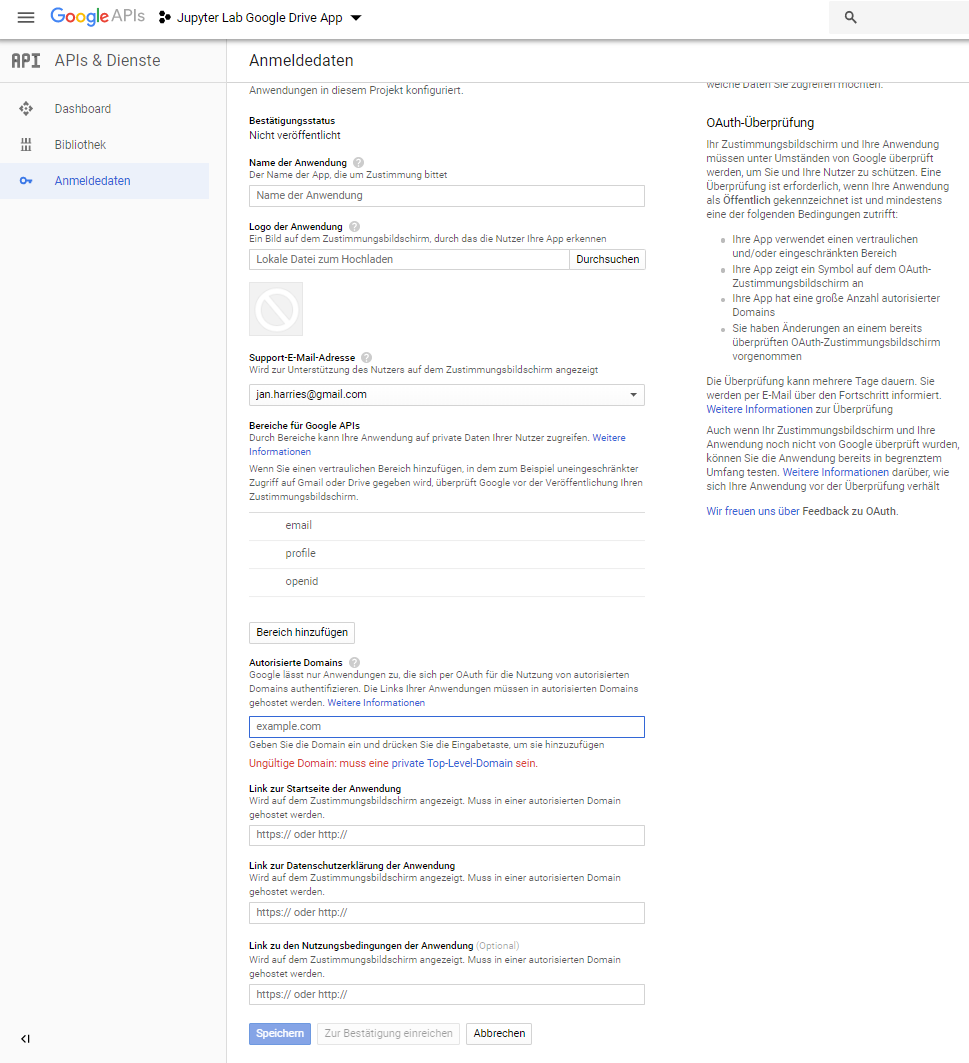The width and height of the screenshot is (969, 1063).
Task: Focus the example.com domain input field
Action: click(x=446, y=727)
